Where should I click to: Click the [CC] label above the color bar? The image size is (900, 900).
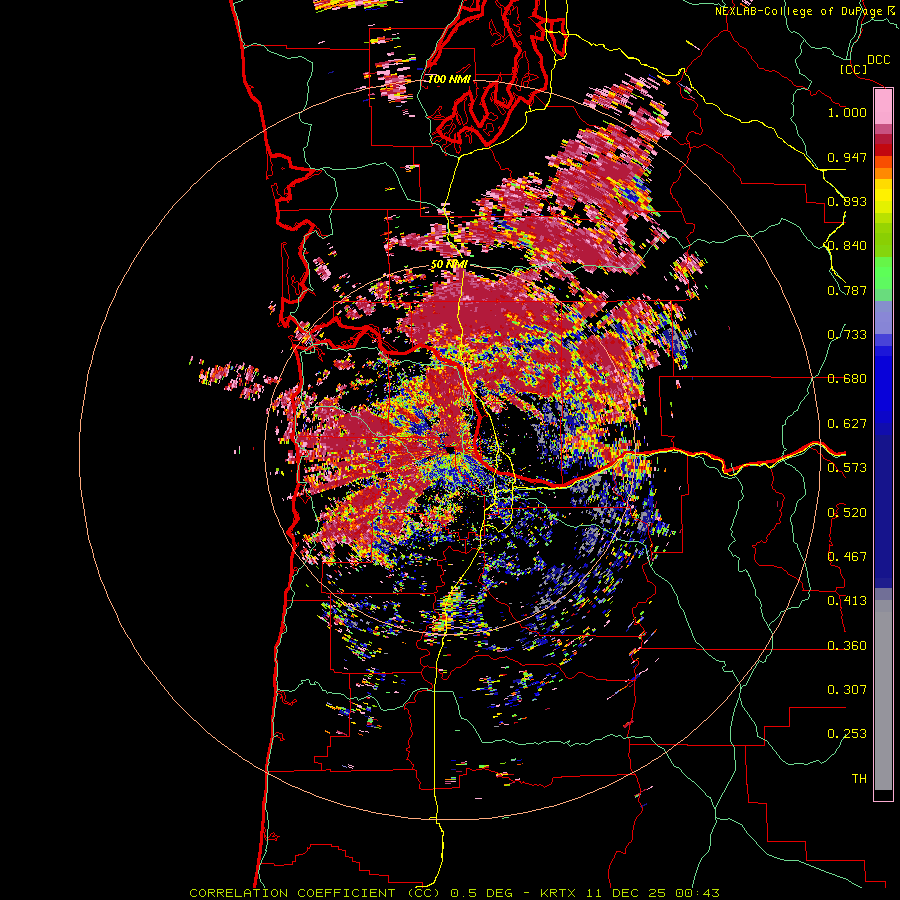(x=853, y=69)
